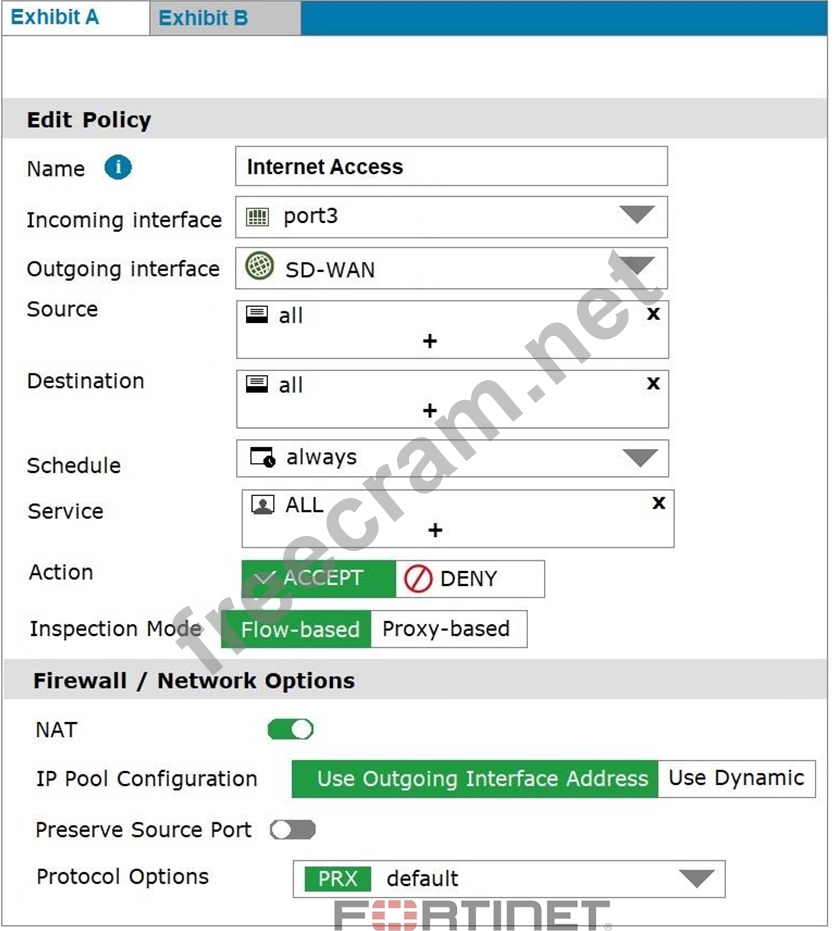Click the info icon next to Name
836x931 pixels.
tap(118, 167)
